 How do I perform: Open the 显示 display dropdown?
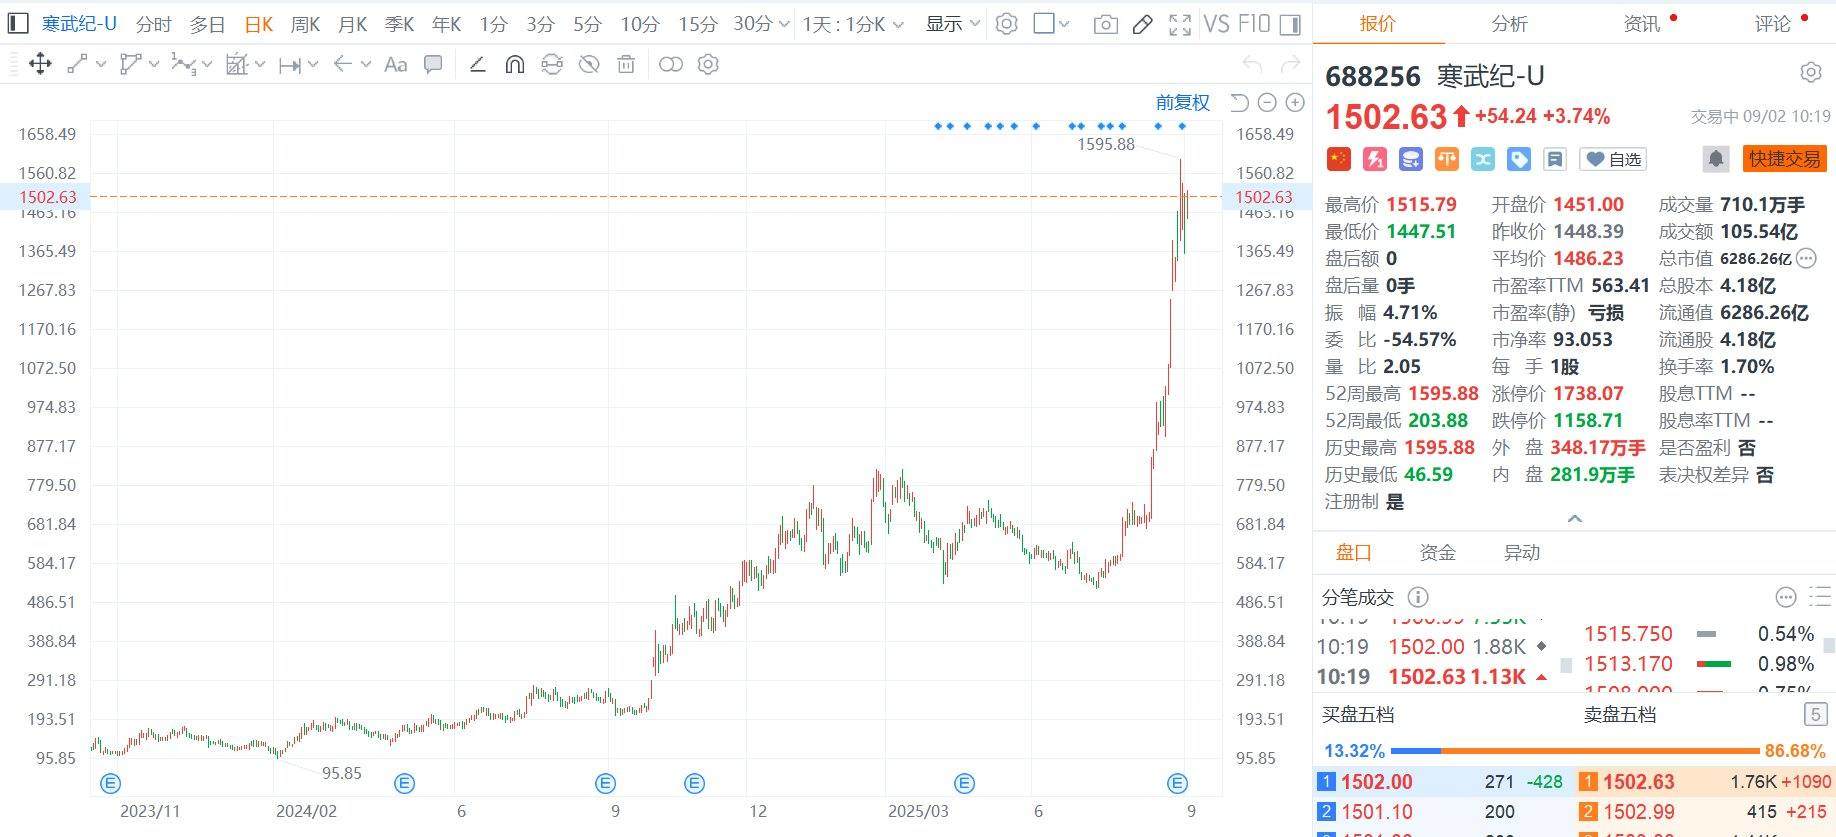(x=952, y=24)
